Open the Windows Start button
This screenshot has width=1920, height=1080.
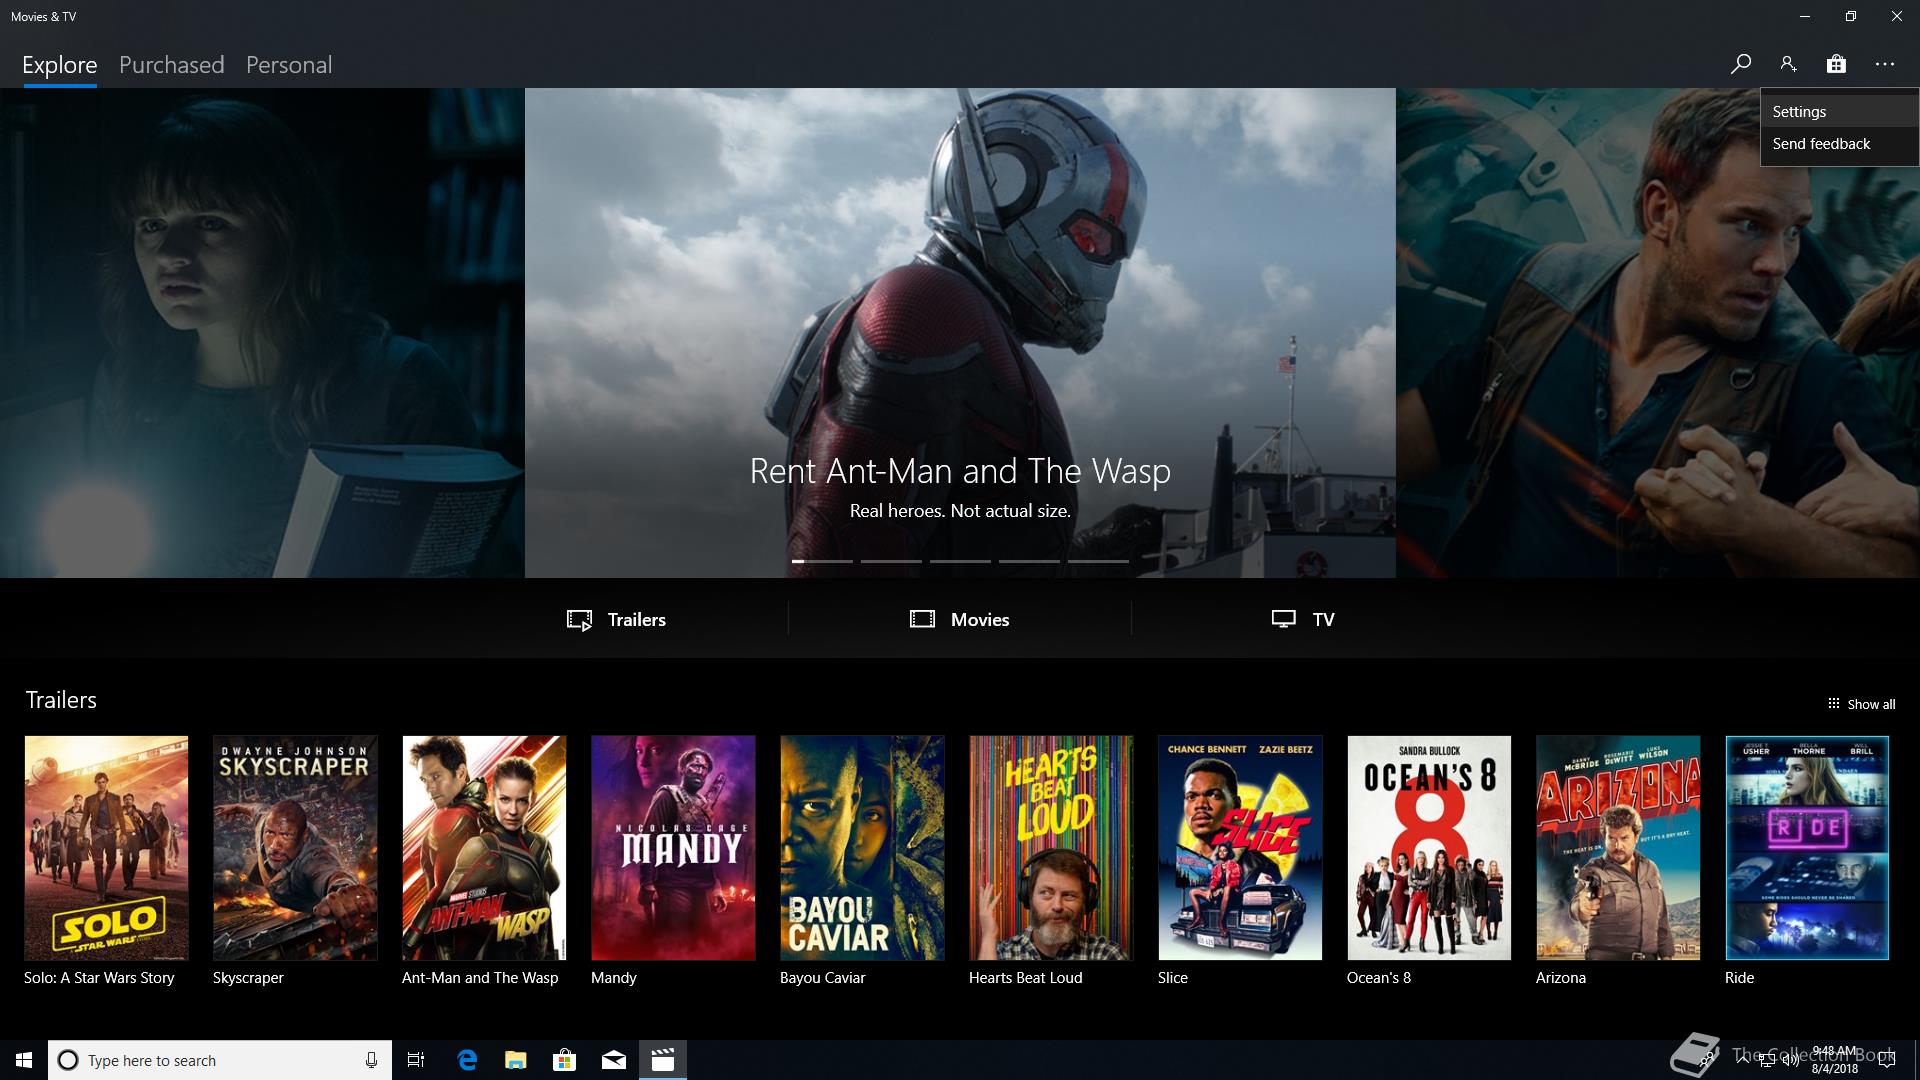pos(24,1060)
